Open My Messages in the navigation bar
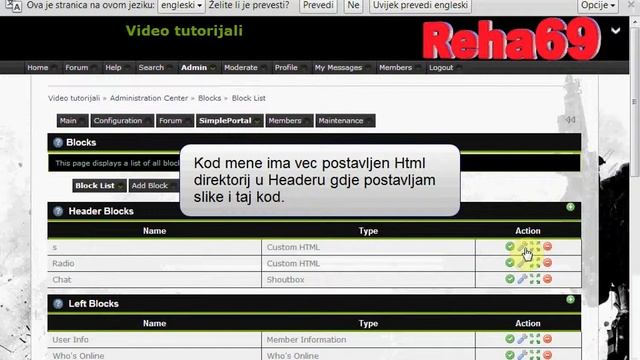This screenshot has width=640, height=360. (x=338, y=68)
